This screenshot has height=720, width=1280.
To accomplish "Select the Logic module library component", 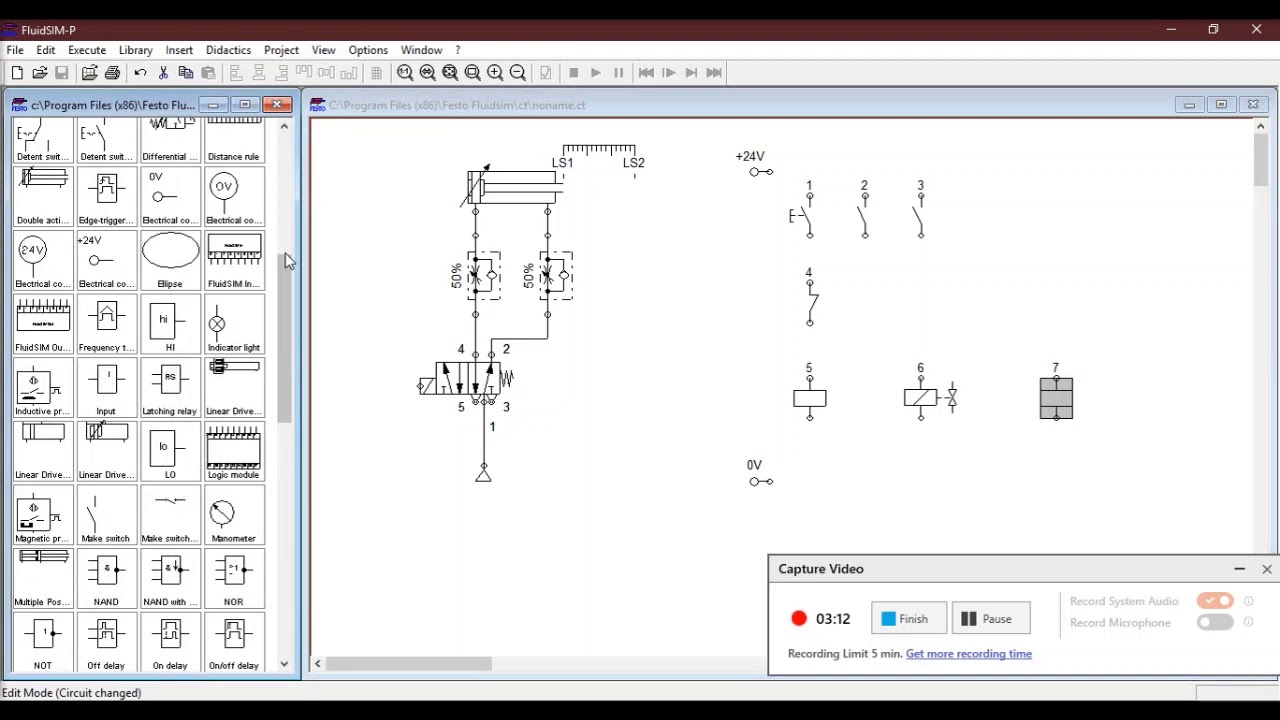I will point(234,452).
